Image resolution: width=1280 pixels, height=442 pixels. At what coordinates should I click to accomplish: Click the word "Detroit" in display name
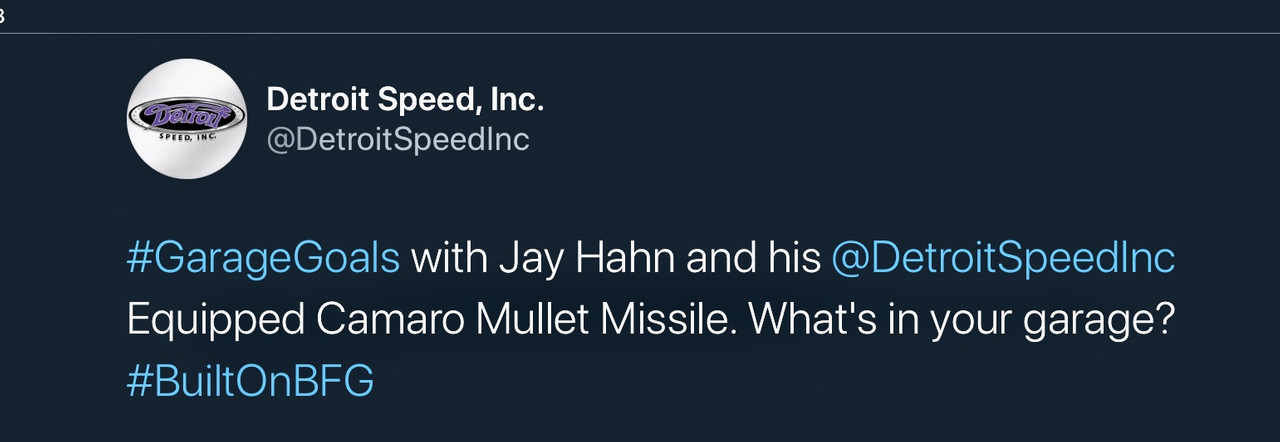pyautogui.click(x=316, y=100)
